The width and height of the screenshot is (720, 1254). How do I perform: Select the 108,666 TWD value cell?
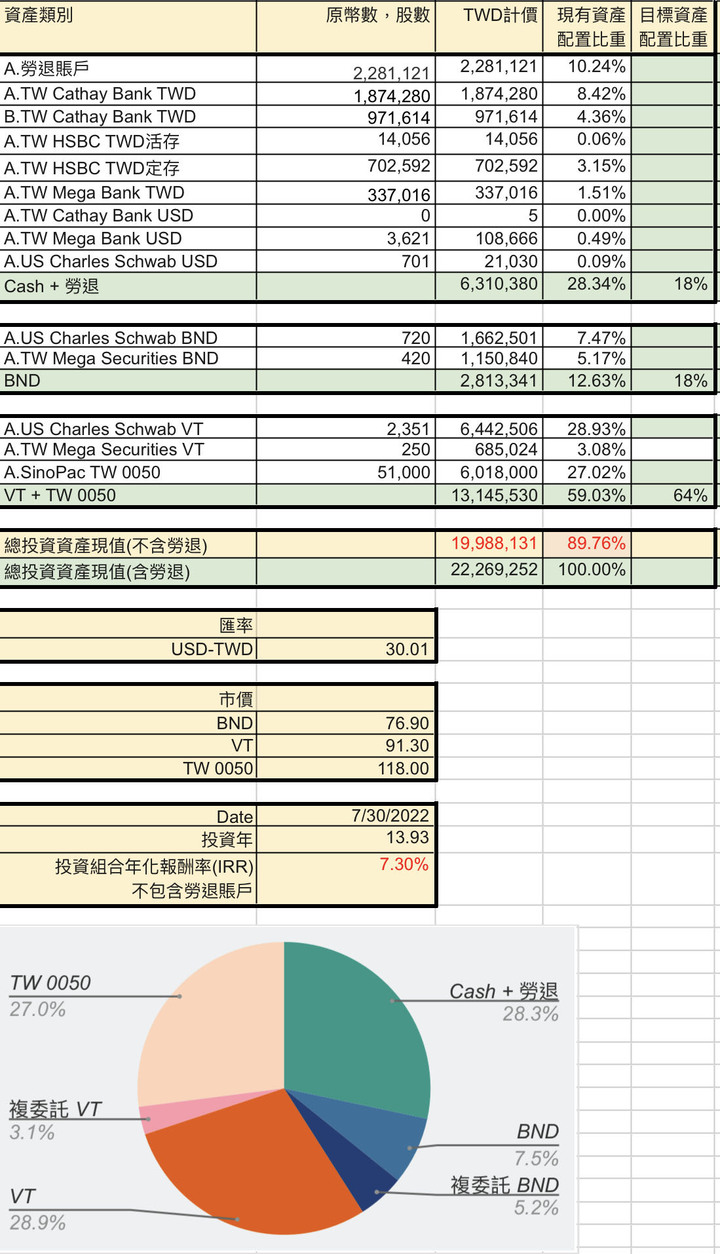(x=489, y=238)
